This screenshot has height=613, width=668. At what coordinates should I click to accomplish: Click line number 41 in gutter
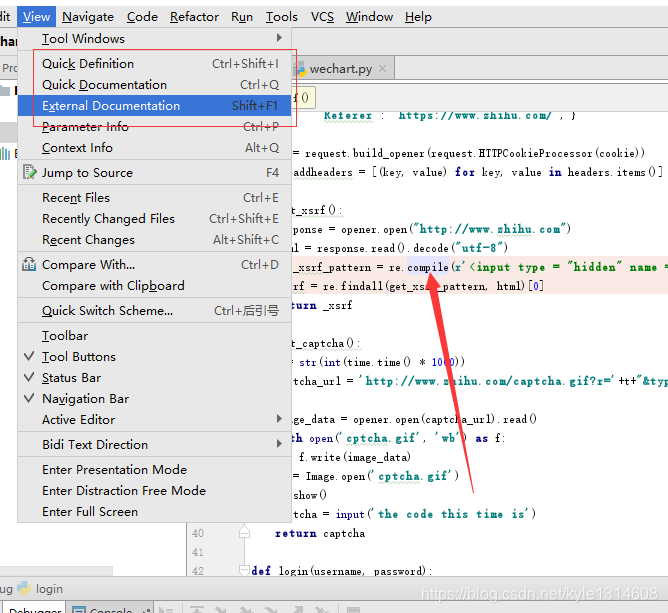(198, 552)
